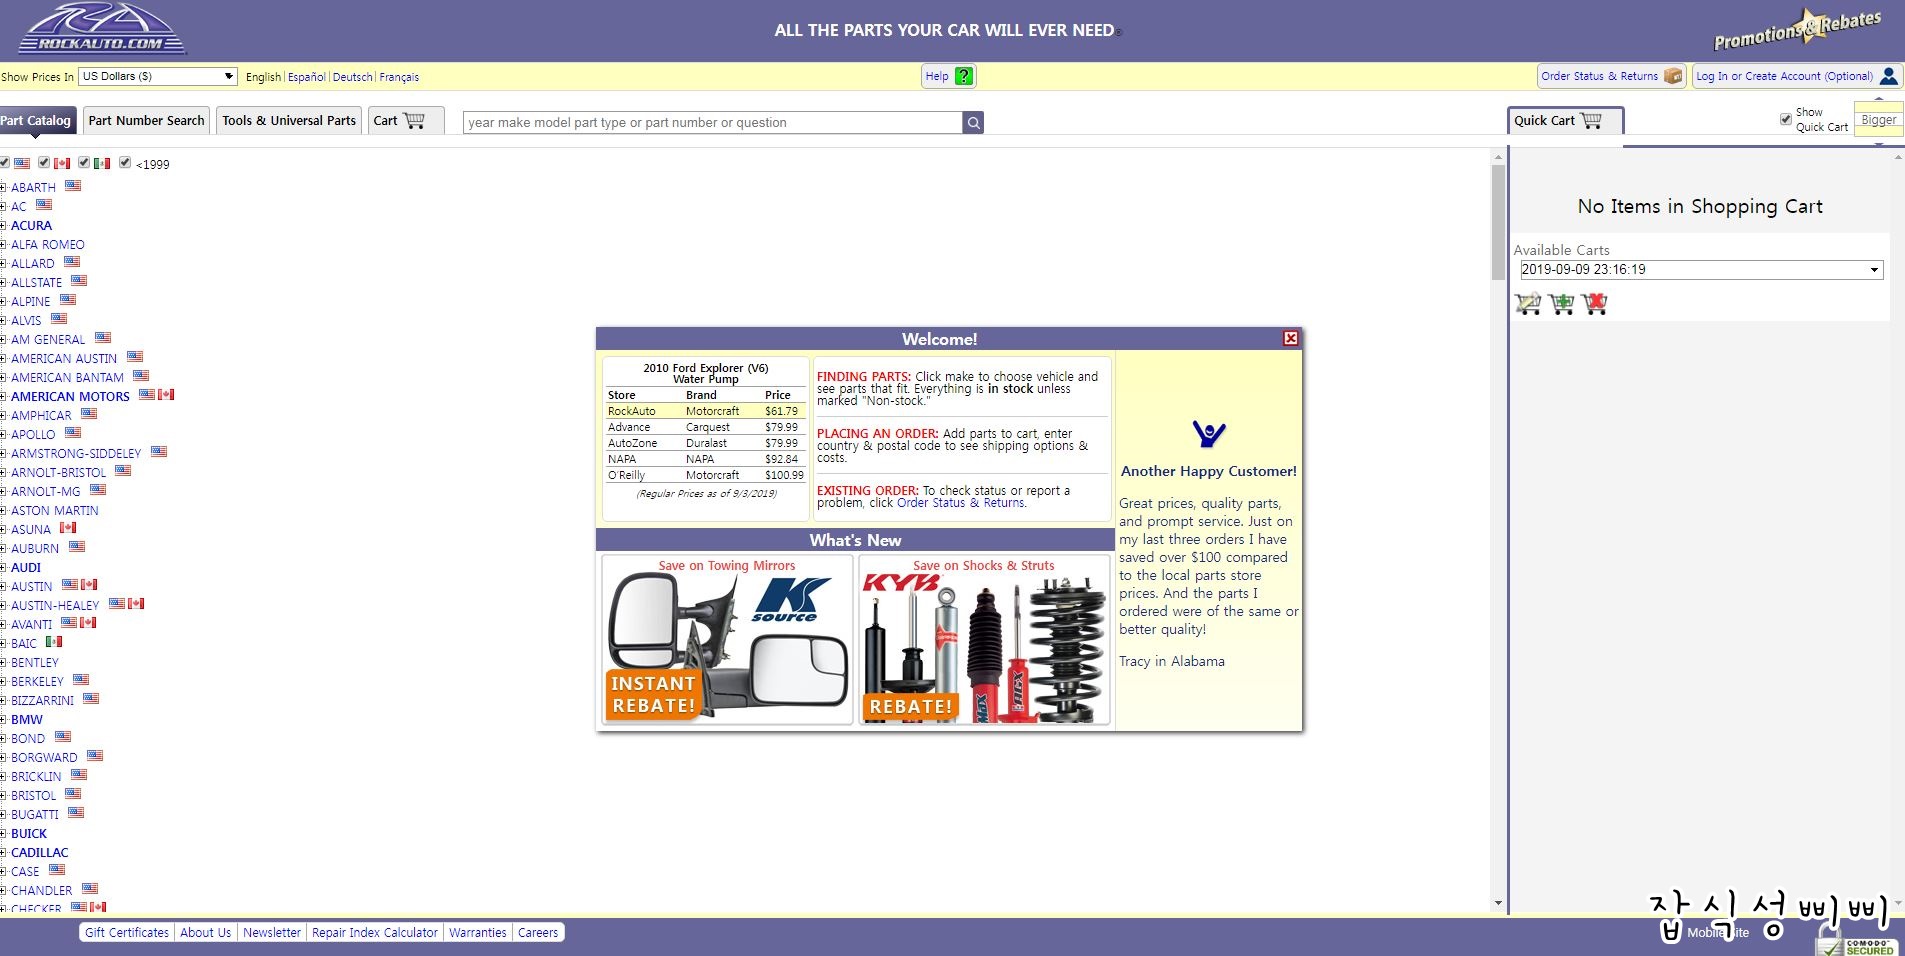Click Order Status & Returns link in Welcome popup
Image resolution: width=1905 pixels, height=956 pixels.
coord(960,503)
